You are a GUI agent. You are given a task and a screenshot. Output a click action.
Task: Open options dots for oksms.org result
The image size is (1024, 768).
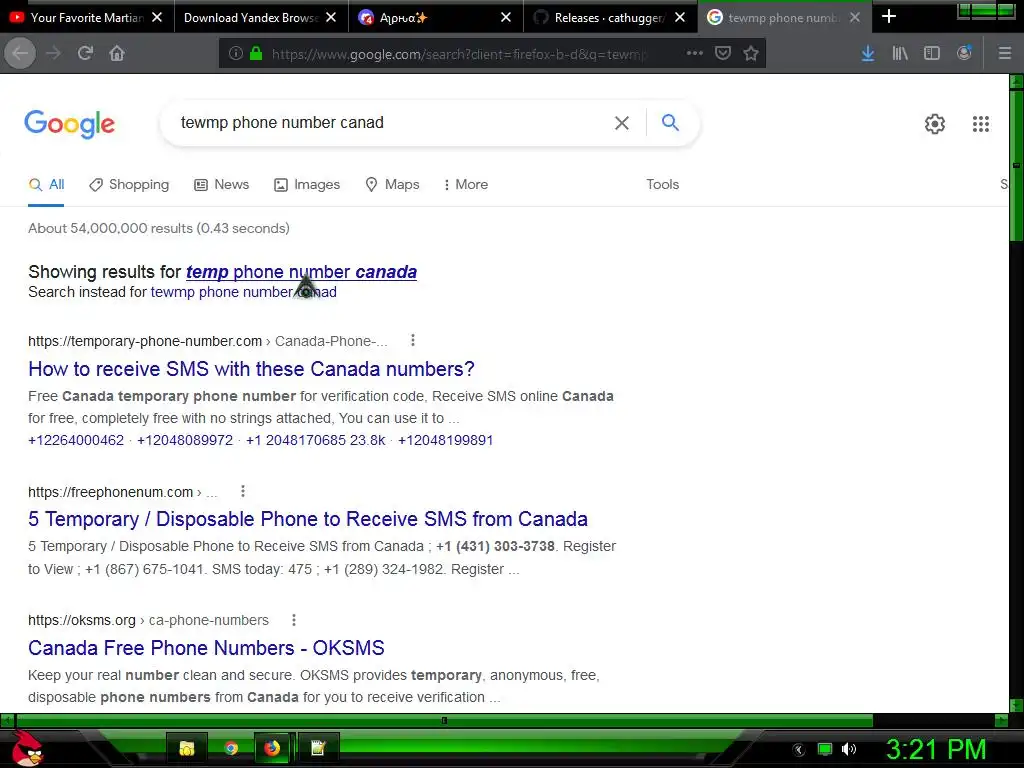[294, 620]
